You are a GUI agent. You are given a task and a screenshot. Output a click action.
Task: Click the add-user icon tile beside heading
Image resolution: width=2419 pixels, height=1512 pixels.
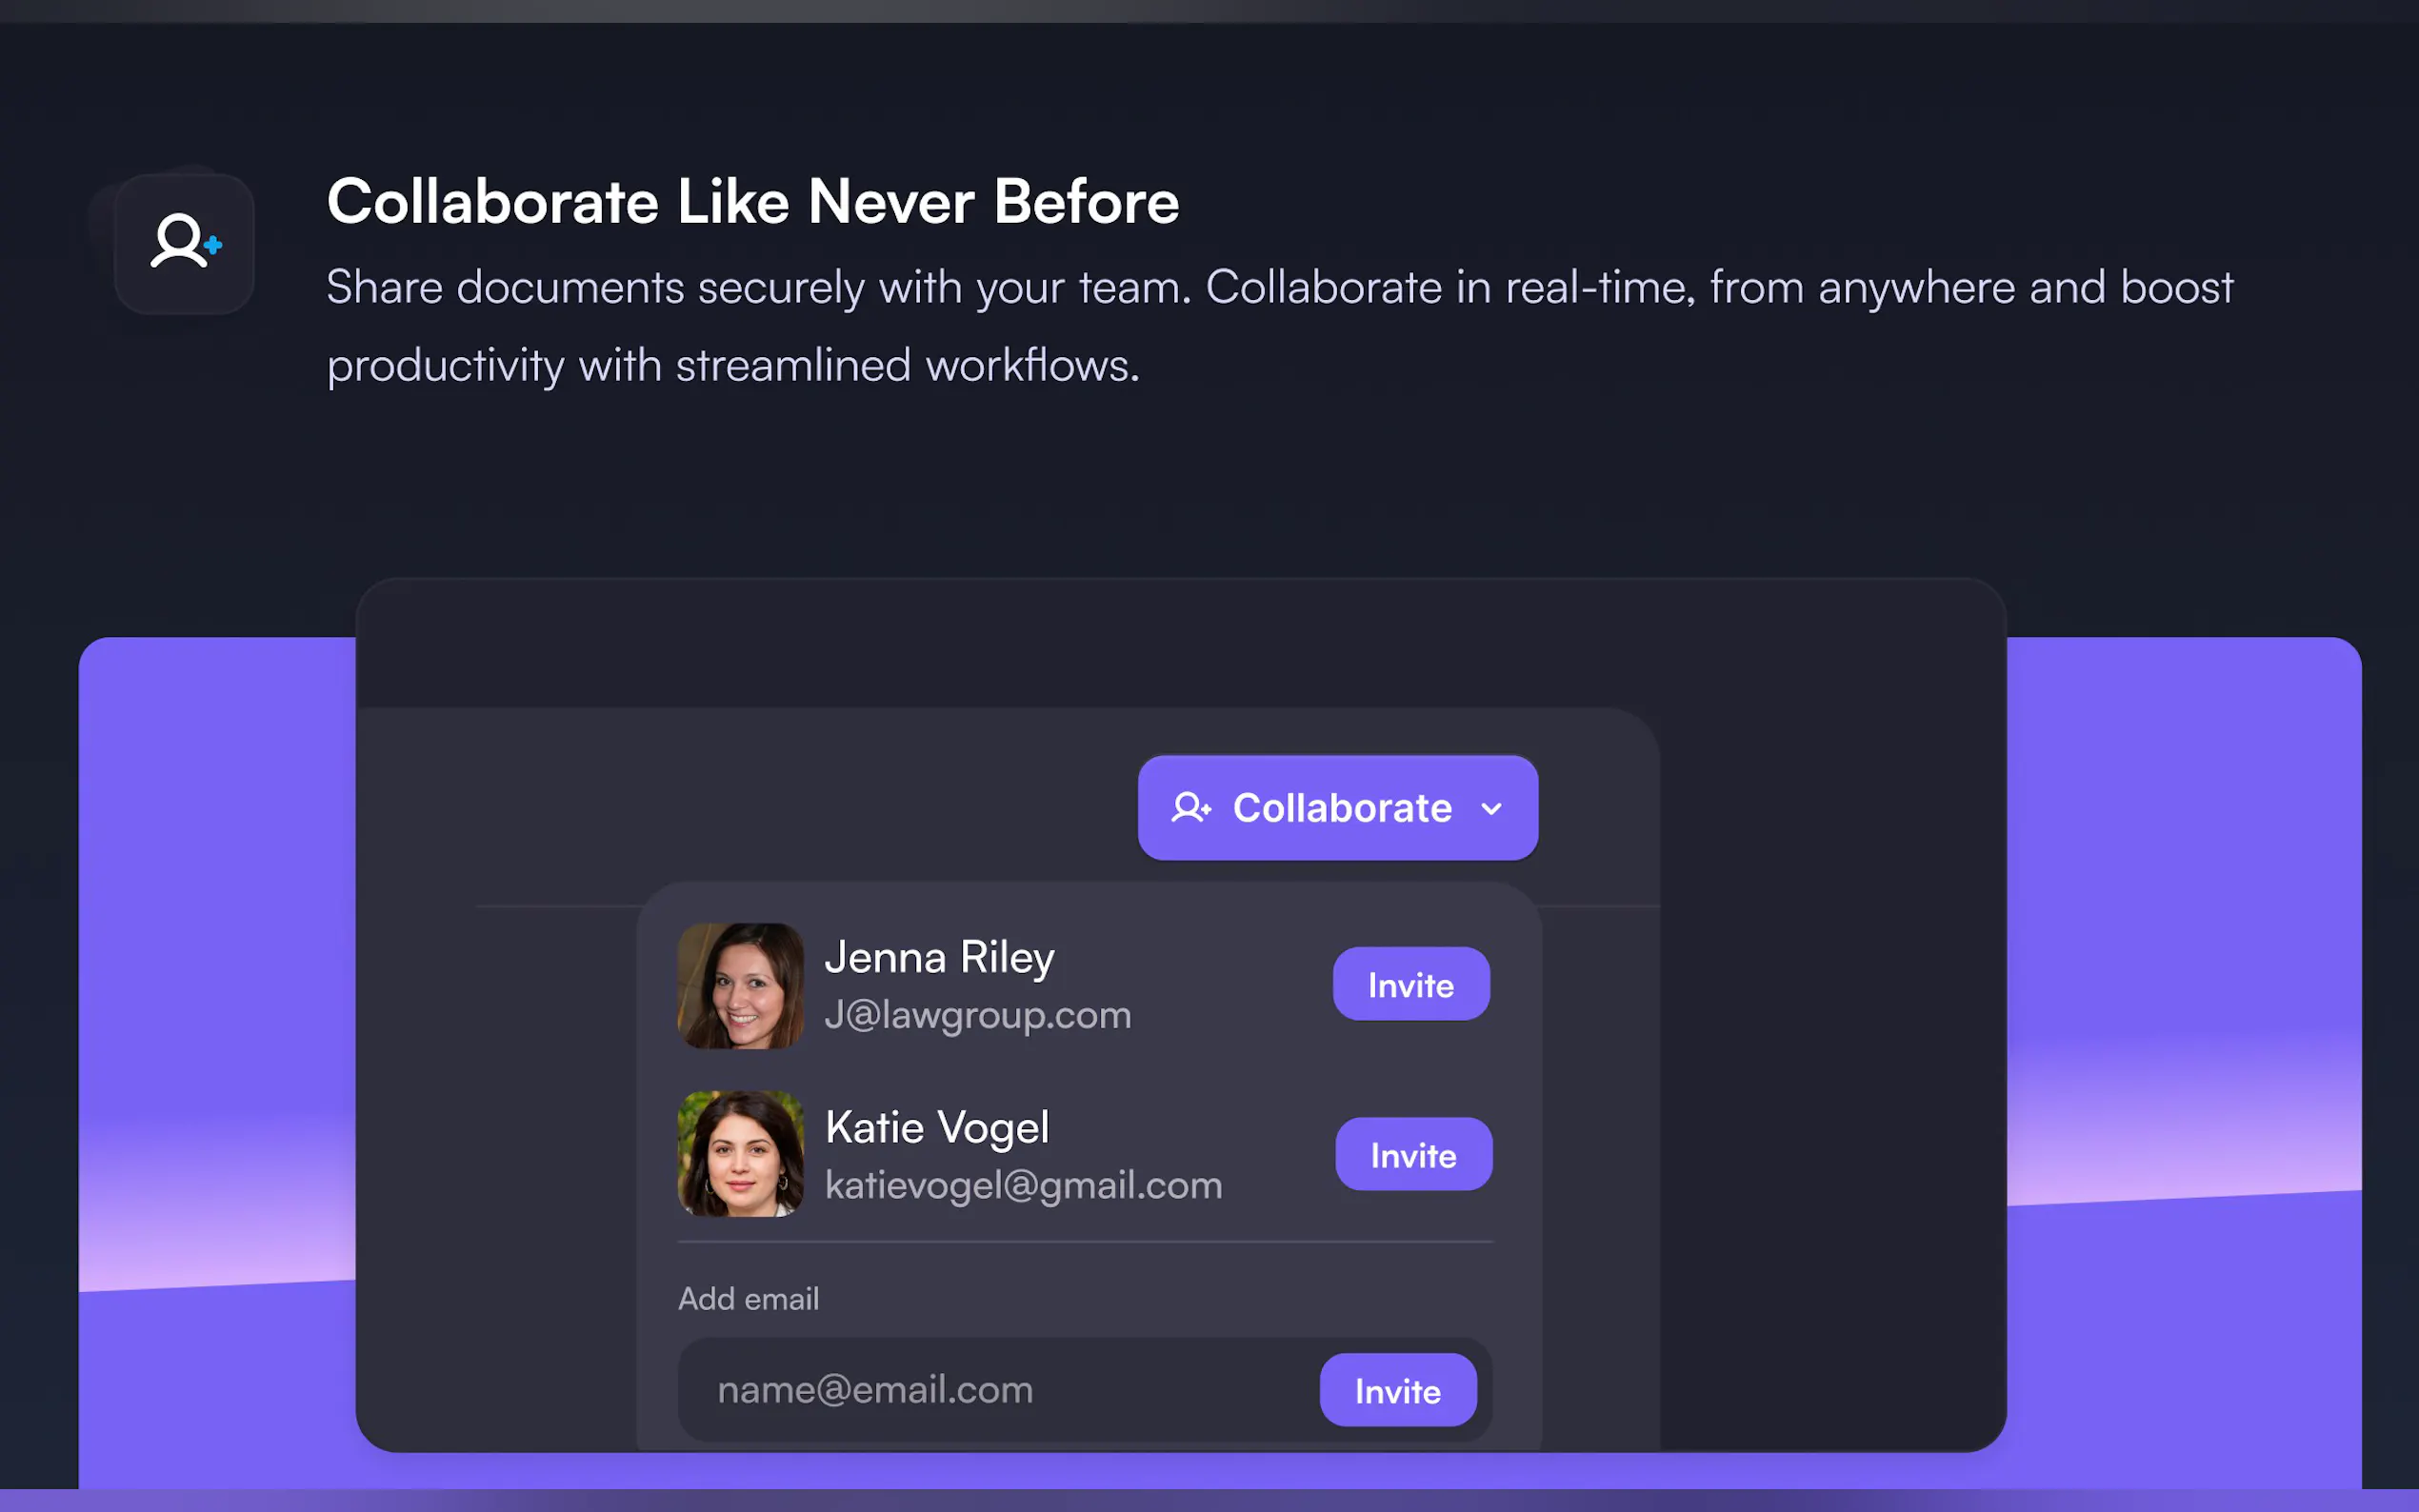(184, 243)
